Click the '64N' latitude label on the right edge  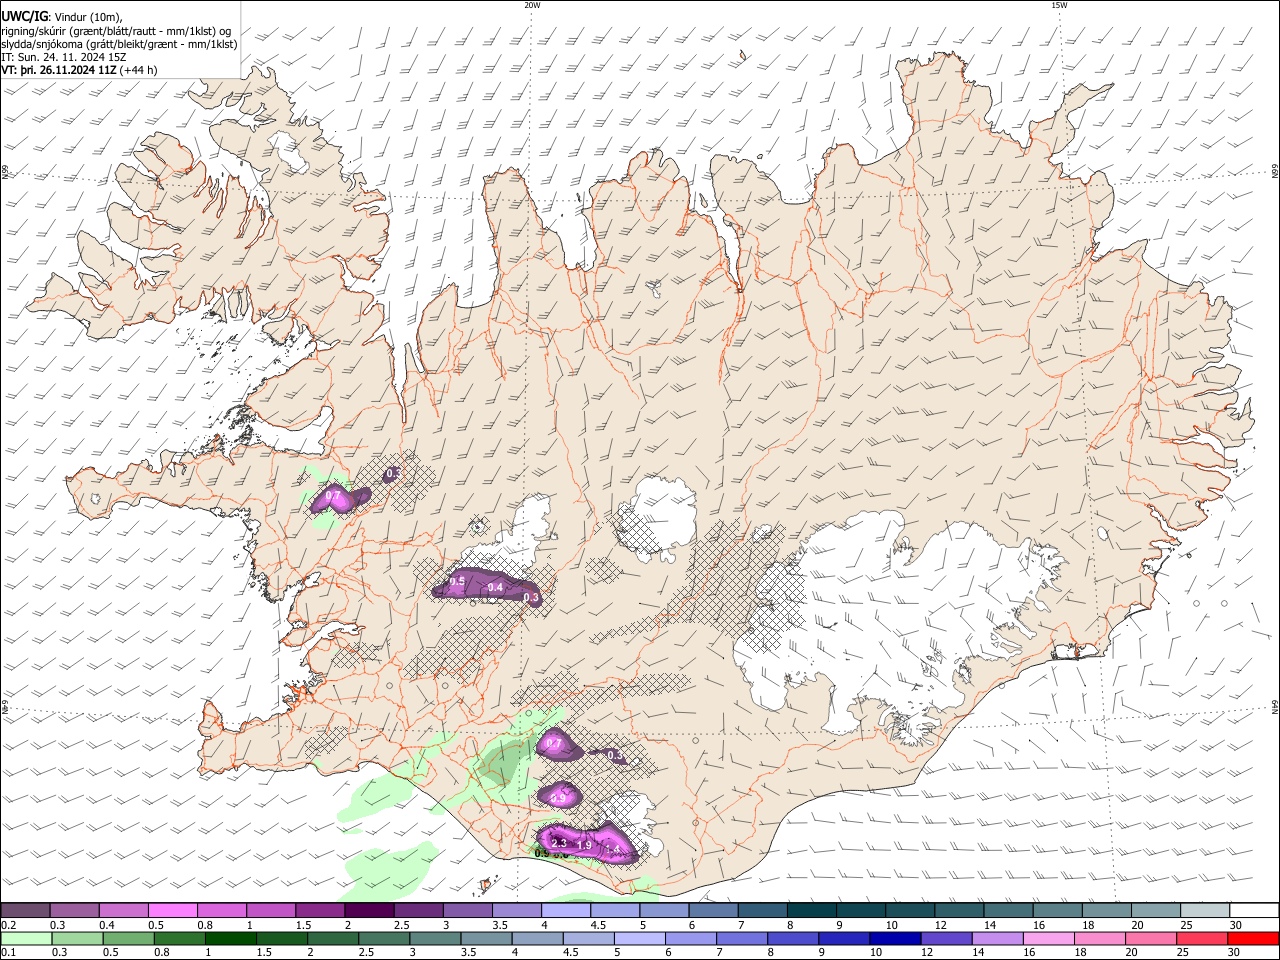coord(1275,706)
